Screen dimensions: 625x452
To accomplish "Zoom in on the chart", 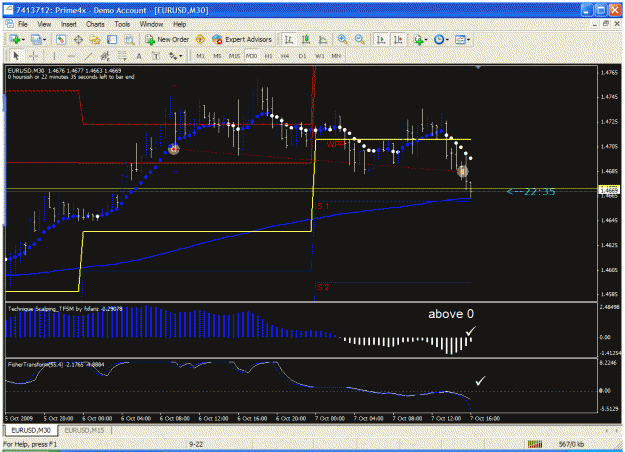I will [x=342, y=39].
